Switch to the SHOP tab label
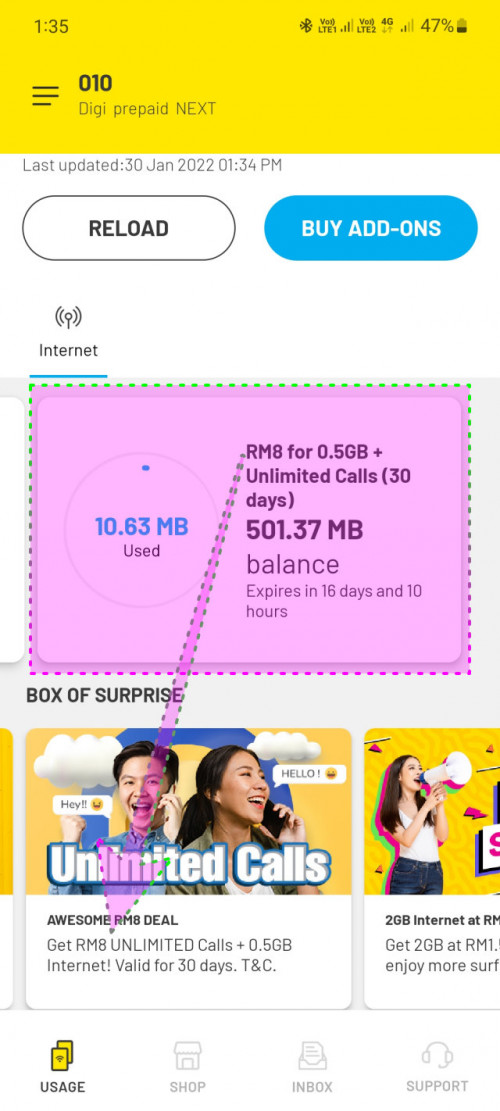500x1111 pixels. [x=188, y=1086]
